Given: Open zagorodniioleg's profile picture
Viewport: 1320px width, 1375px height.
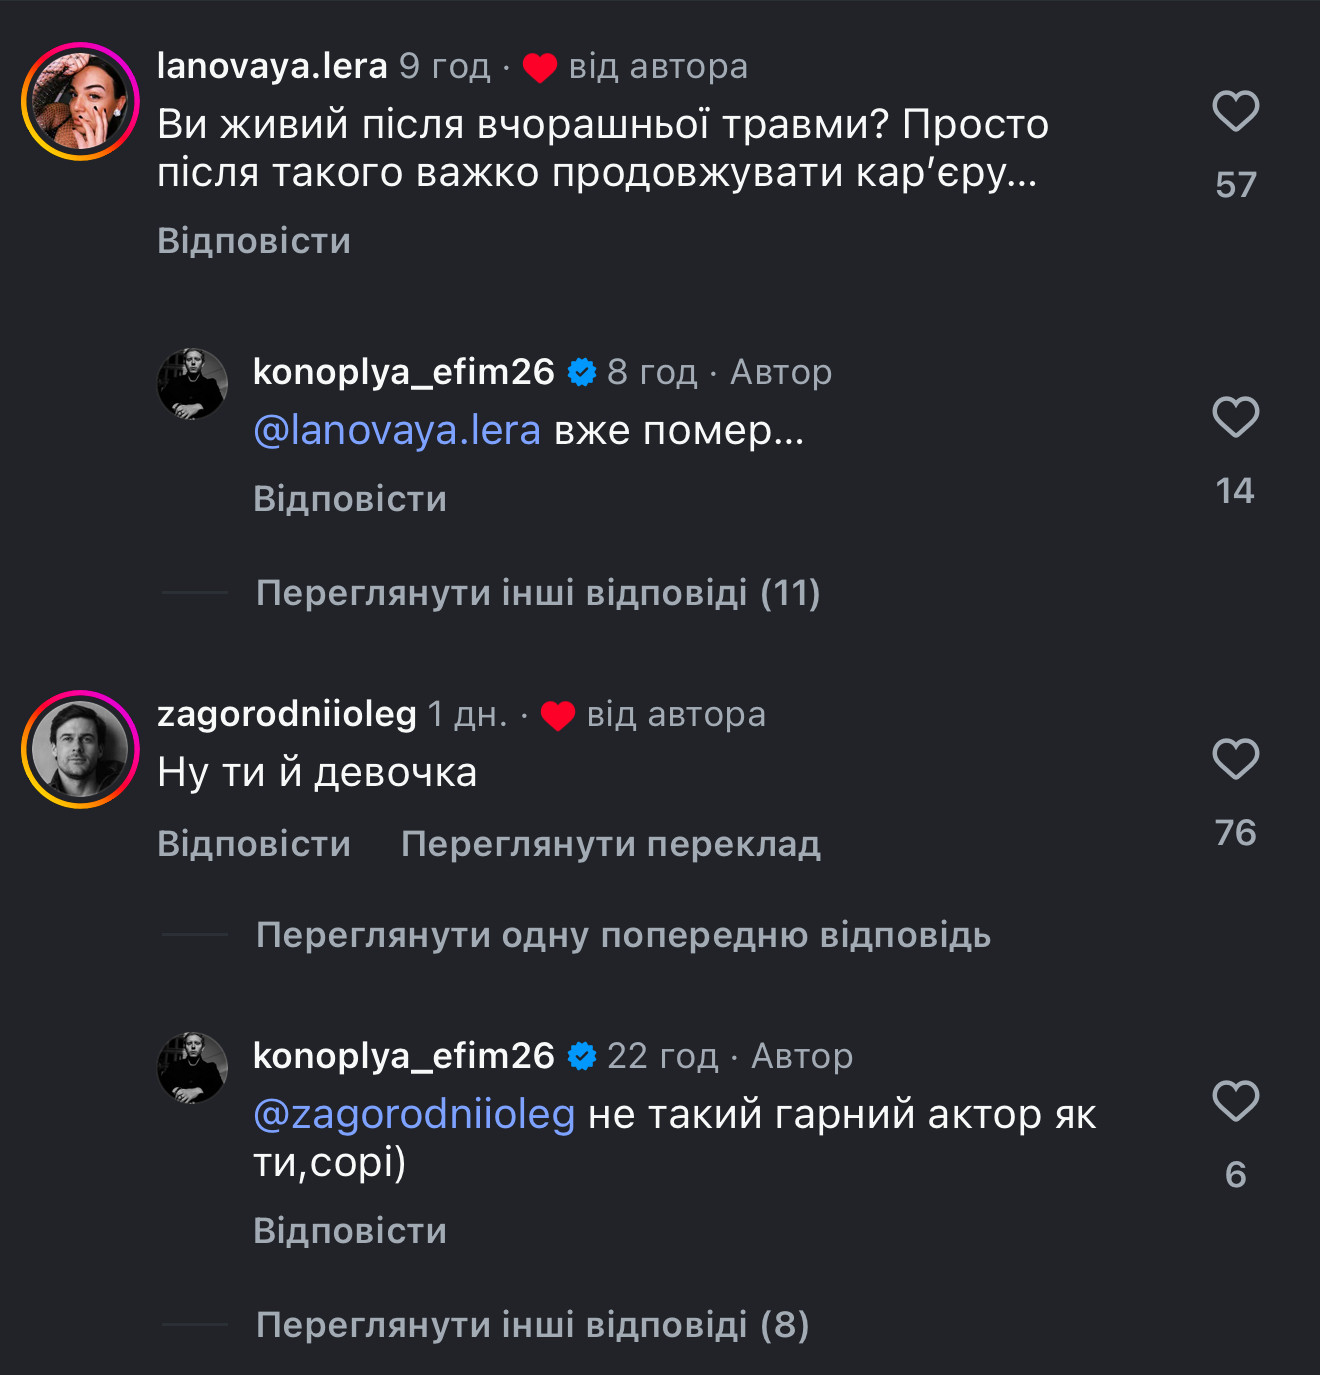Looking at the screenshot, I should [x=80, y=749].
